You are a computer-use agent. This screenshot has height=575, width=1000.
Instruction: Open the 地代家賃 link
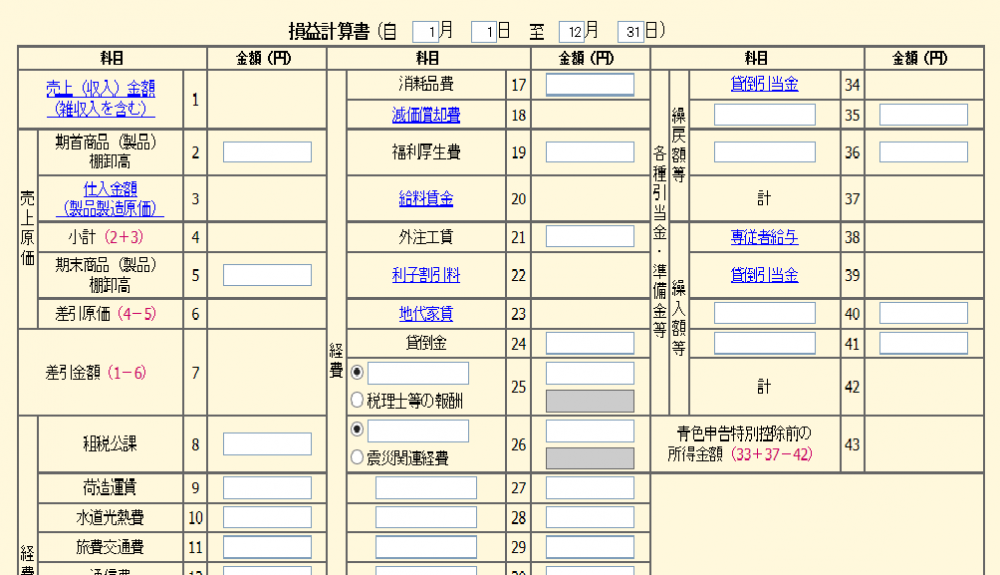426,314
